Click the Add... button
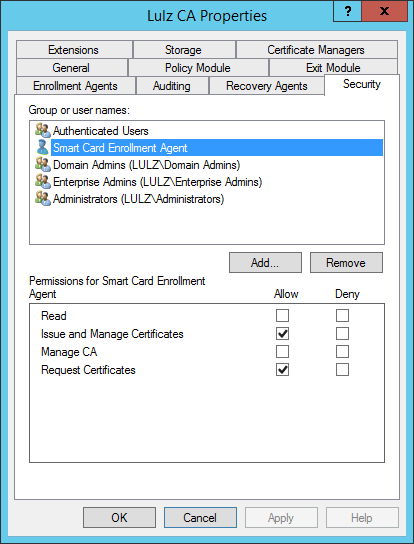The image size is (414, 544). pyautogui.click(x=265, y=263)
